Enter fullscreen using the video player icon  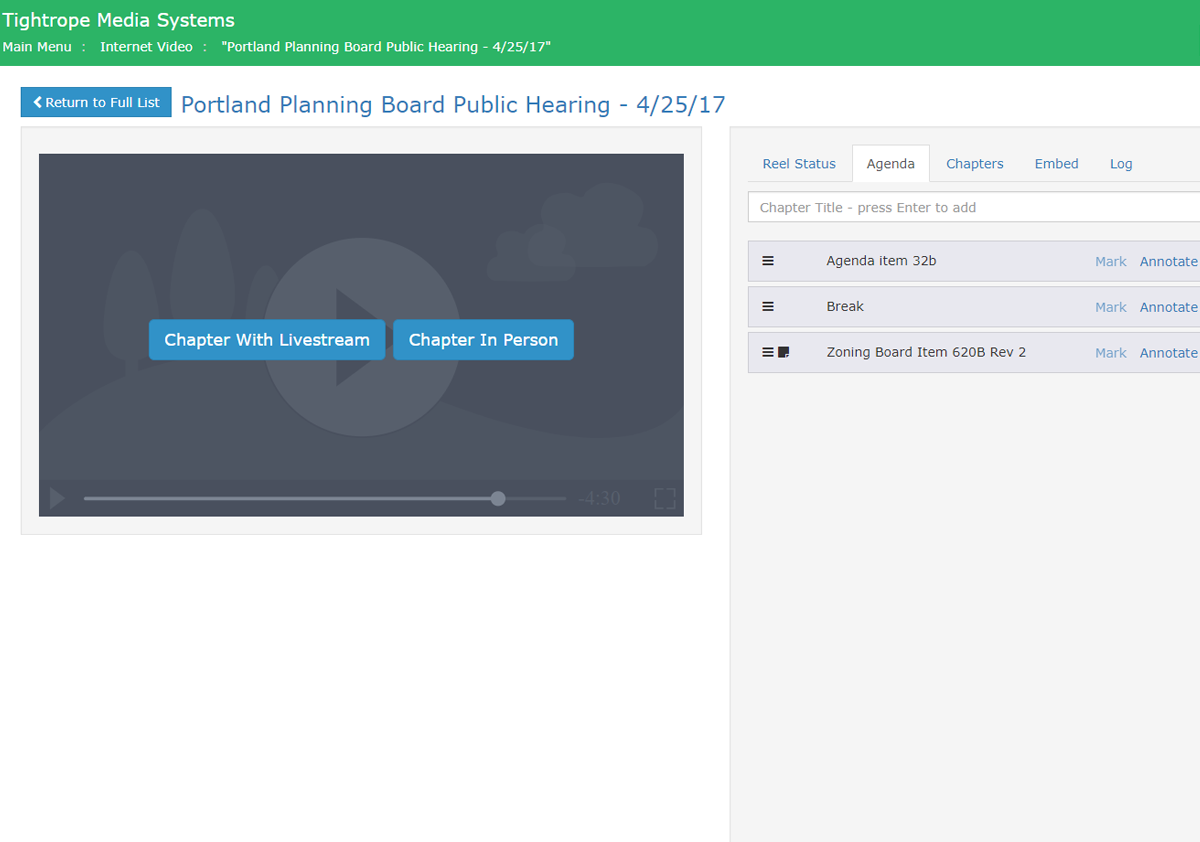click(x=664, y=498)
